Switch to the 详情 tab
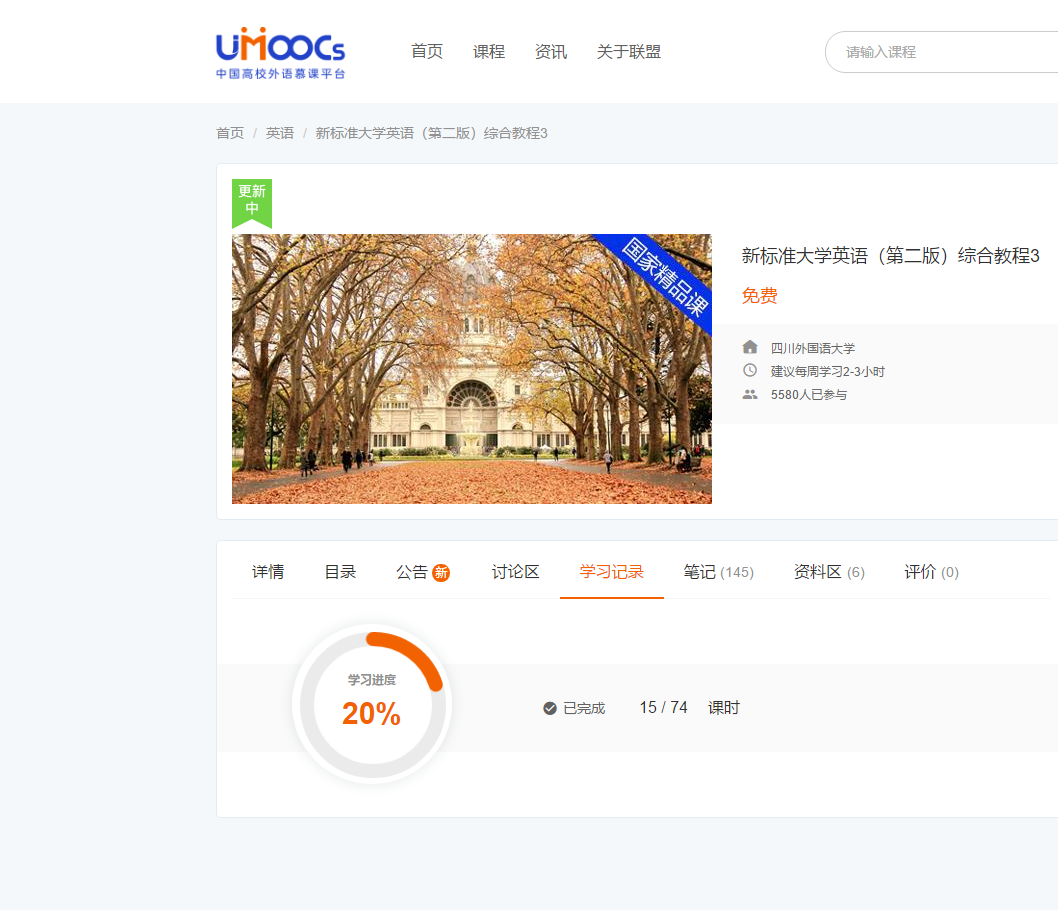 (268, 572)
